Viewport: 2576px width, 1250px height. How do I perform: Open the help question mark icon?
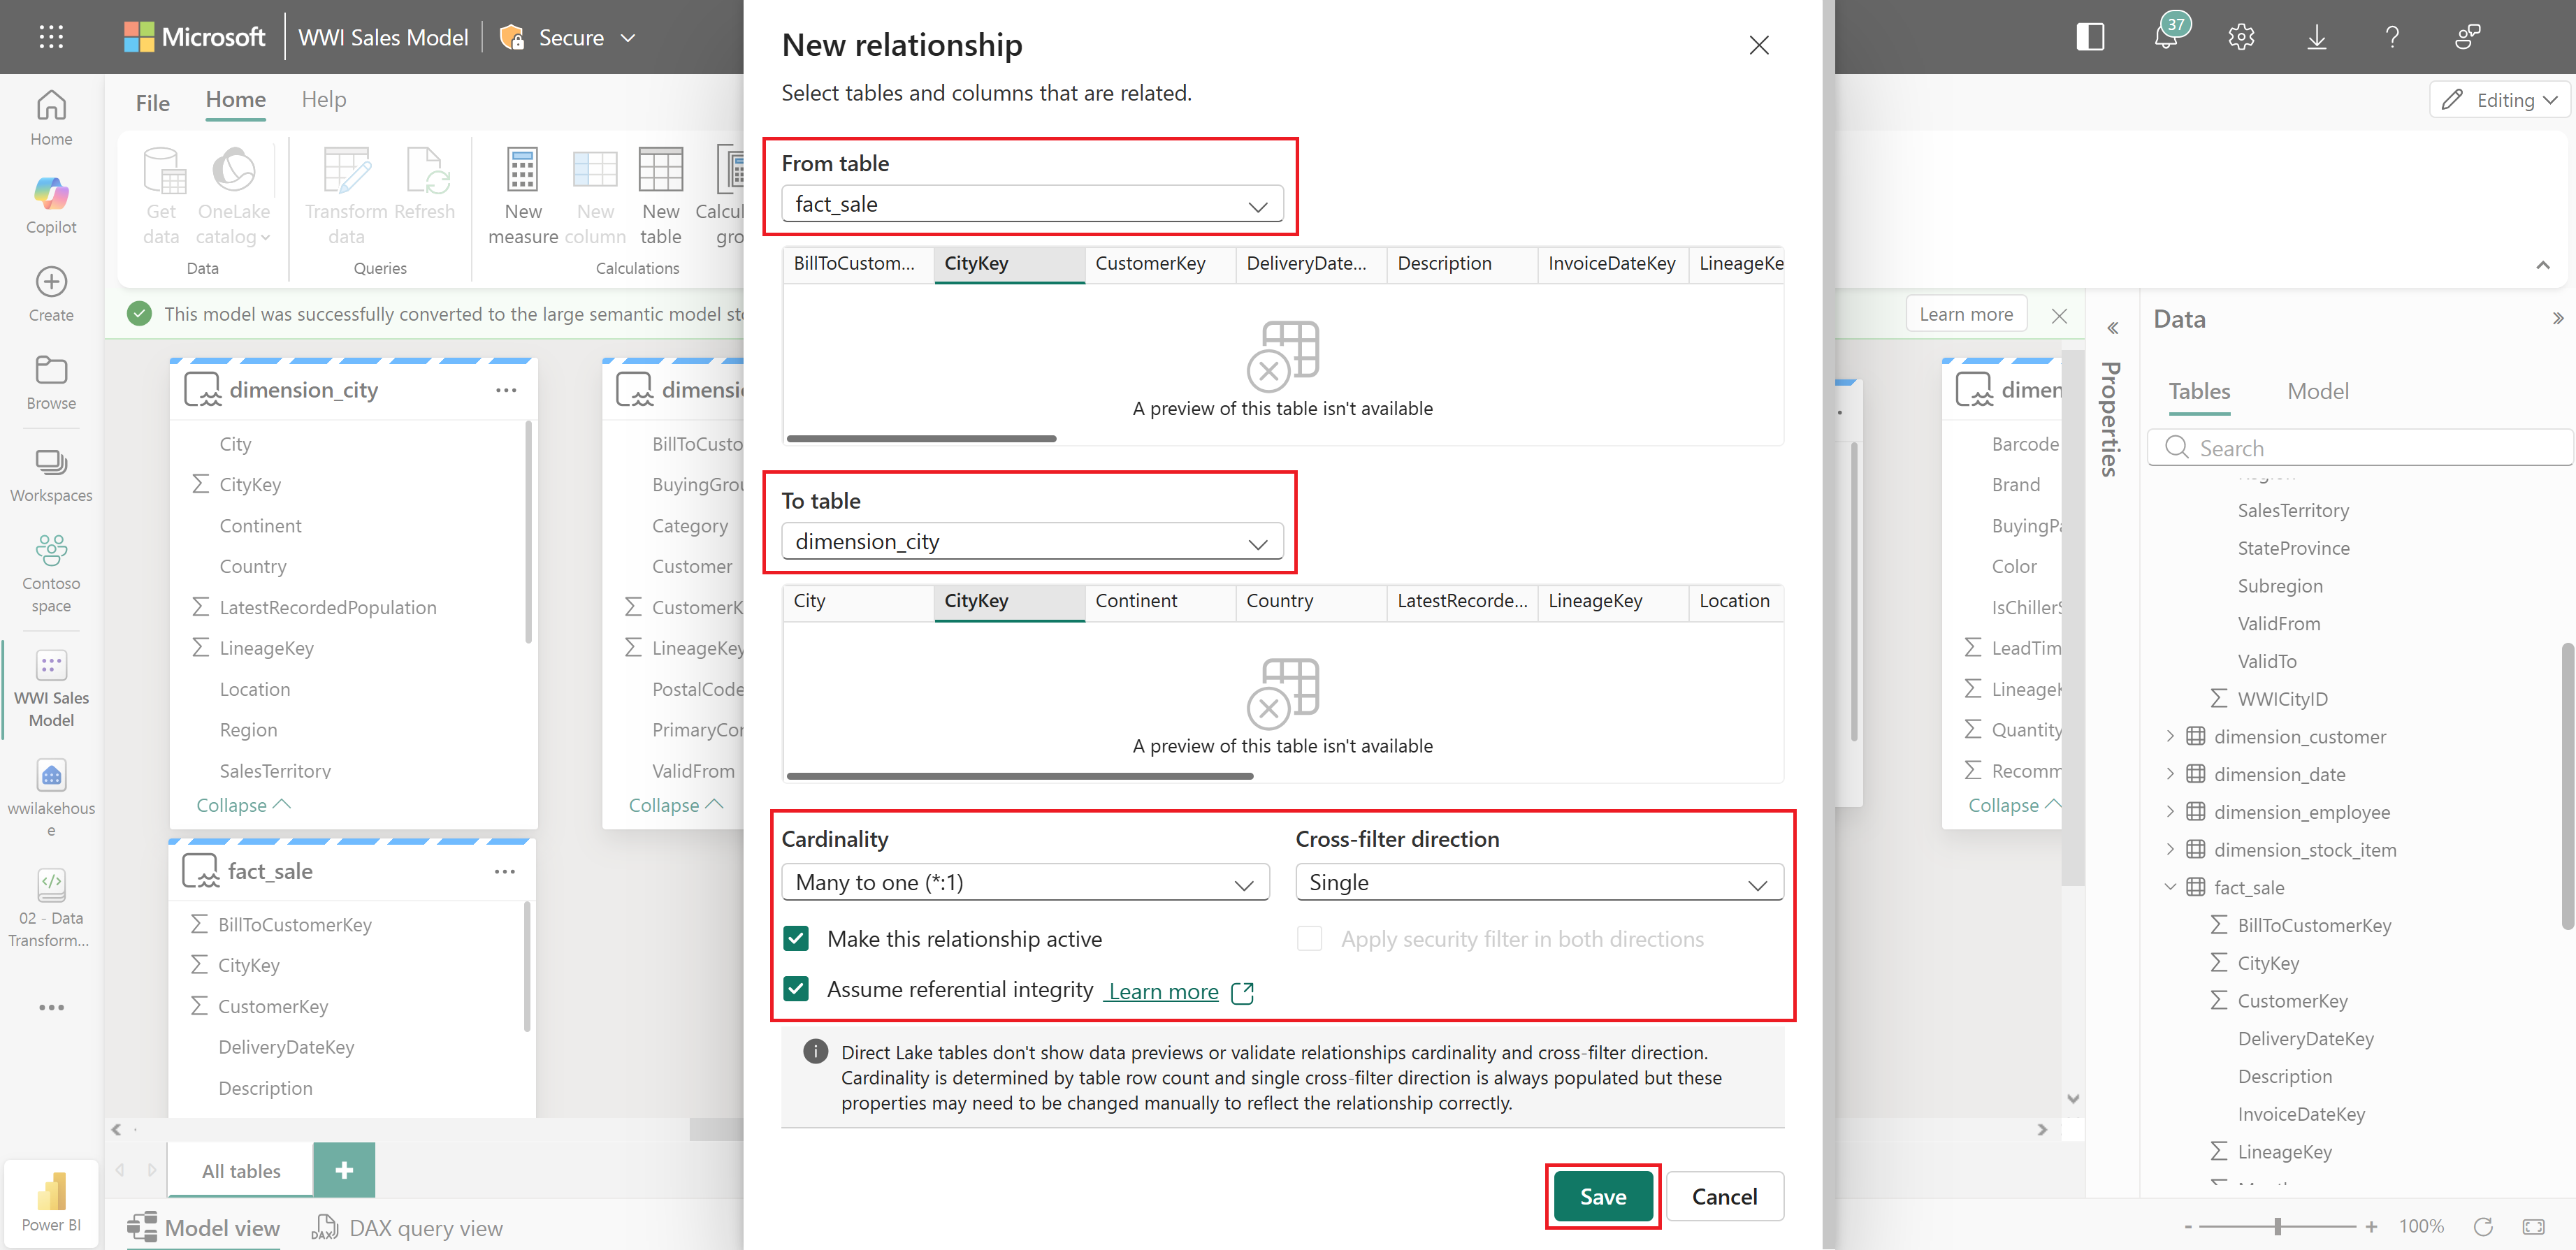click(x=2392, y=37)
